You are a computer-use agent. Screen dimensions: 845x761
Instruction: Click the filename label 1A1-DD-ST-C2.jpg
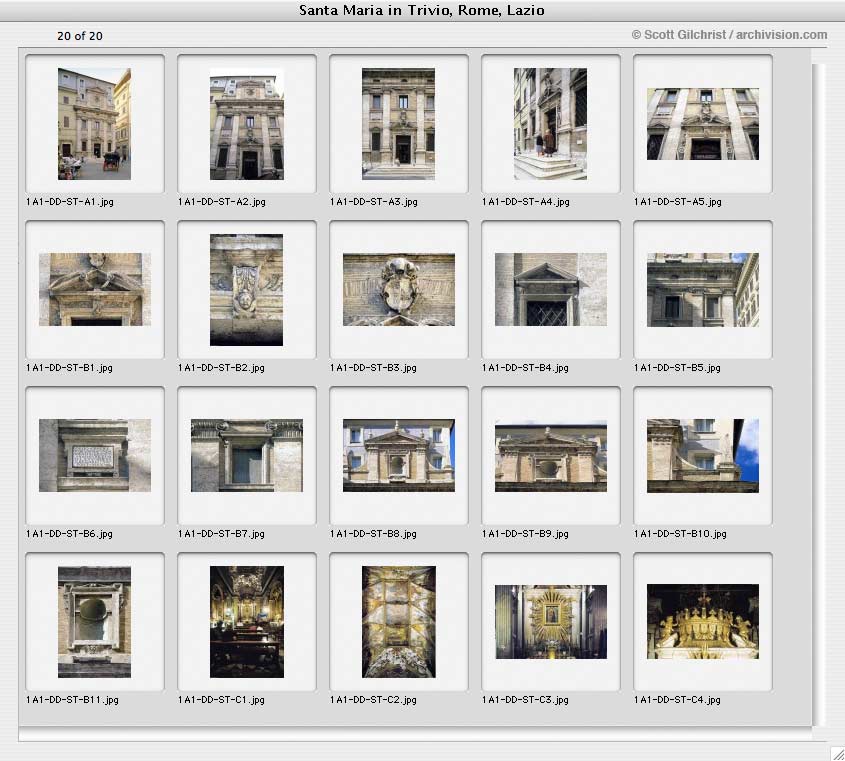(373, 700)
